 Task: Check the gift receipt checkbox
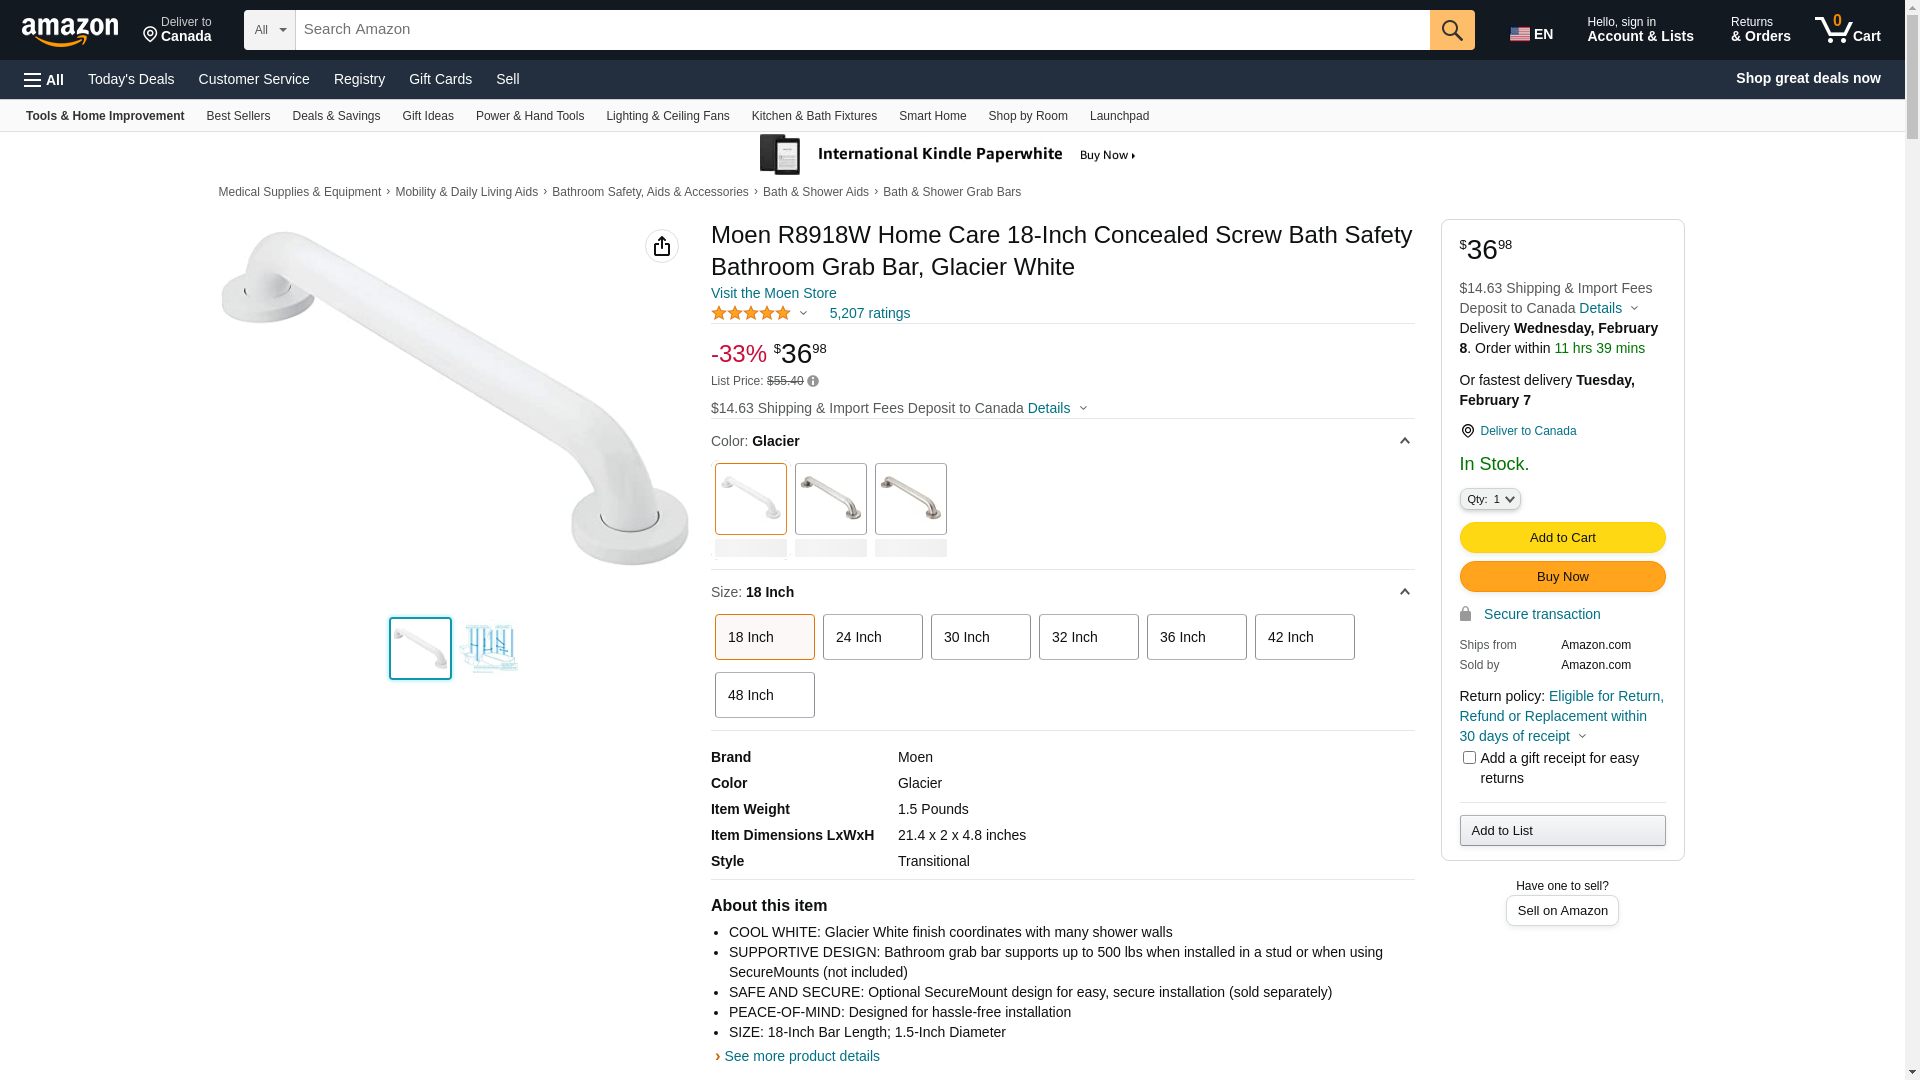[x=1469, y=758]
